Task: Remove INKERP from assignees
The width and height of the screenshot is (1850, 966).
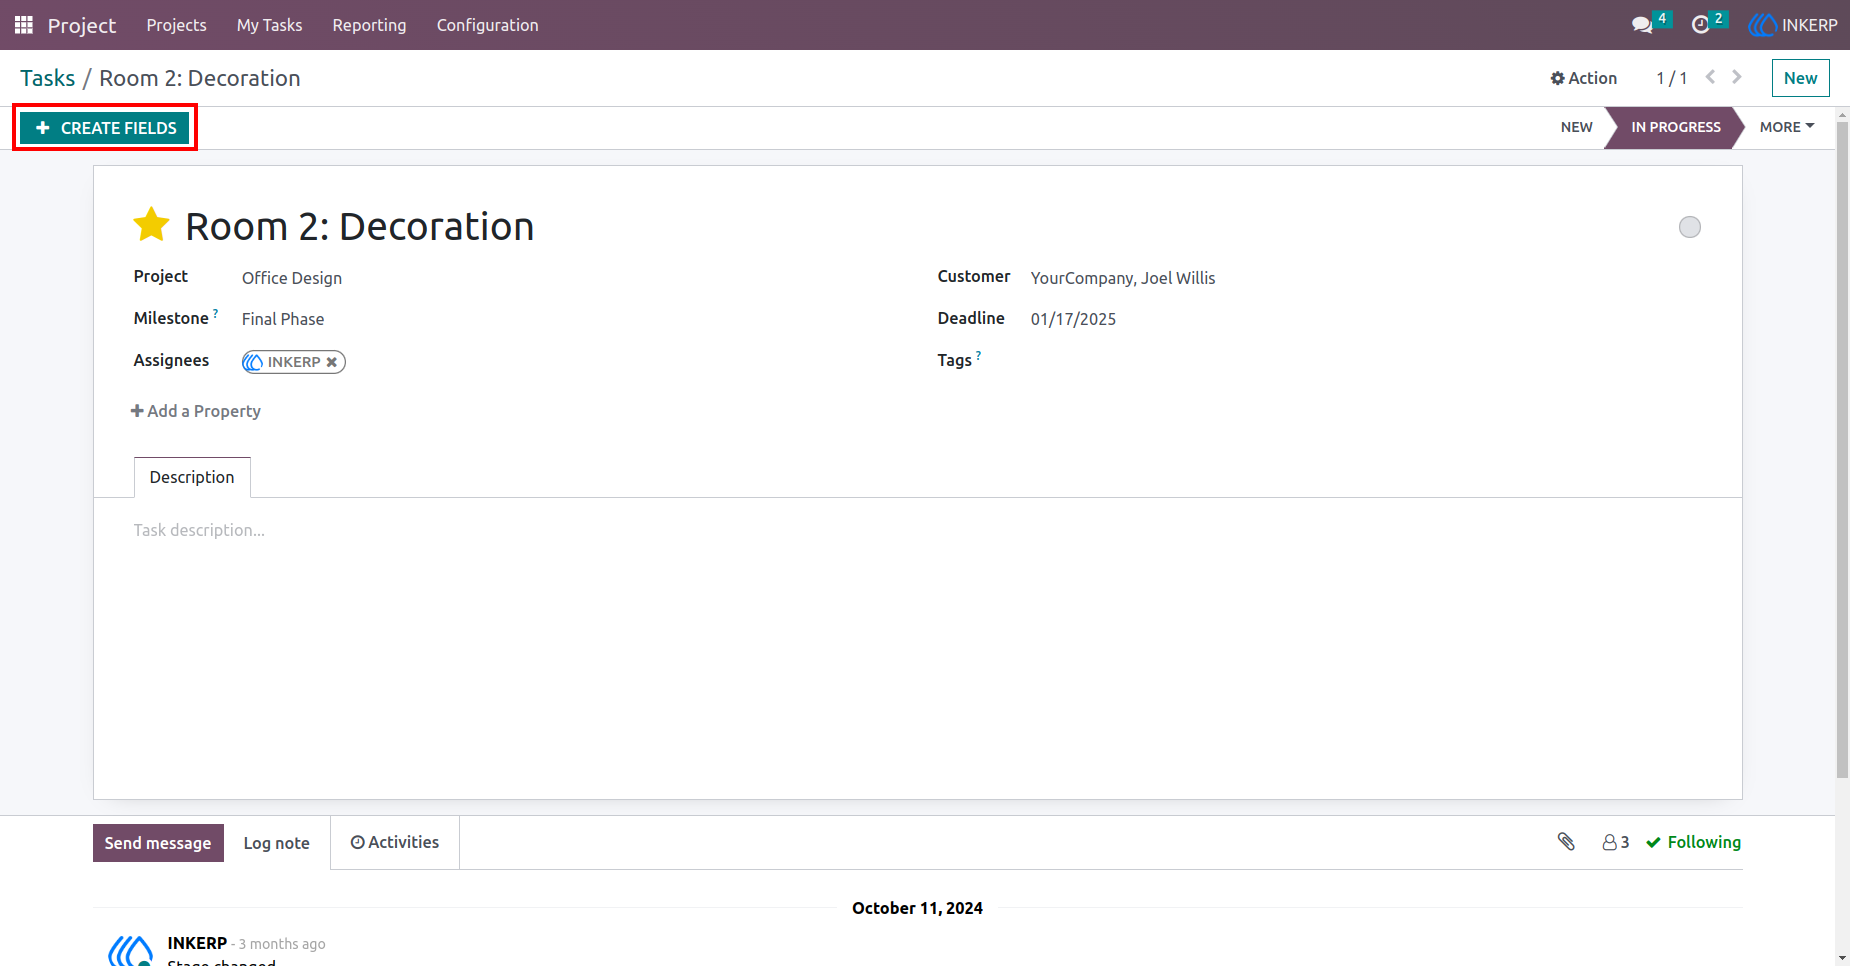Action: [x=332, y=362]
